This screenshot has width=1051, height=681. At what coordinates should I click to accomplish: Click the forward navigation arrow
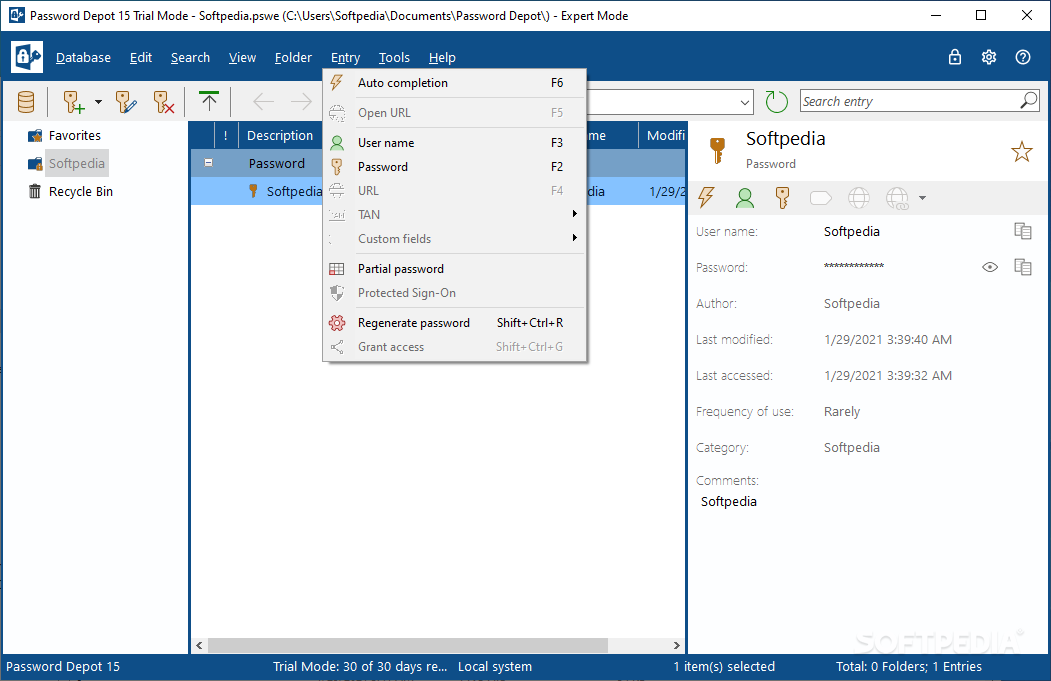(x=302, y=102)
